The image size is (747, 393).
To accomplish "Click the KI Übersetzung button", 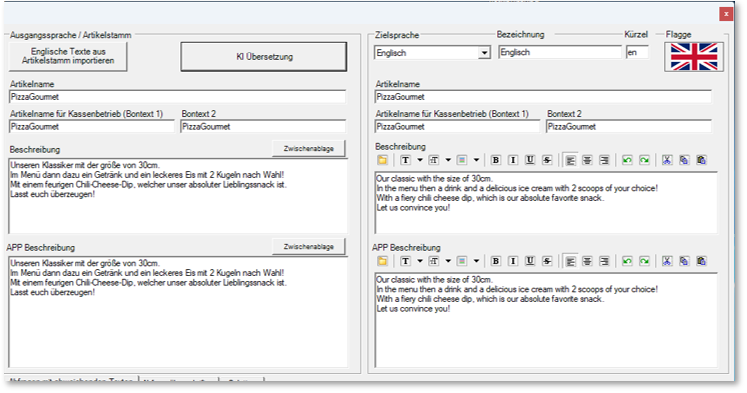I will click(x=264, y=57).
